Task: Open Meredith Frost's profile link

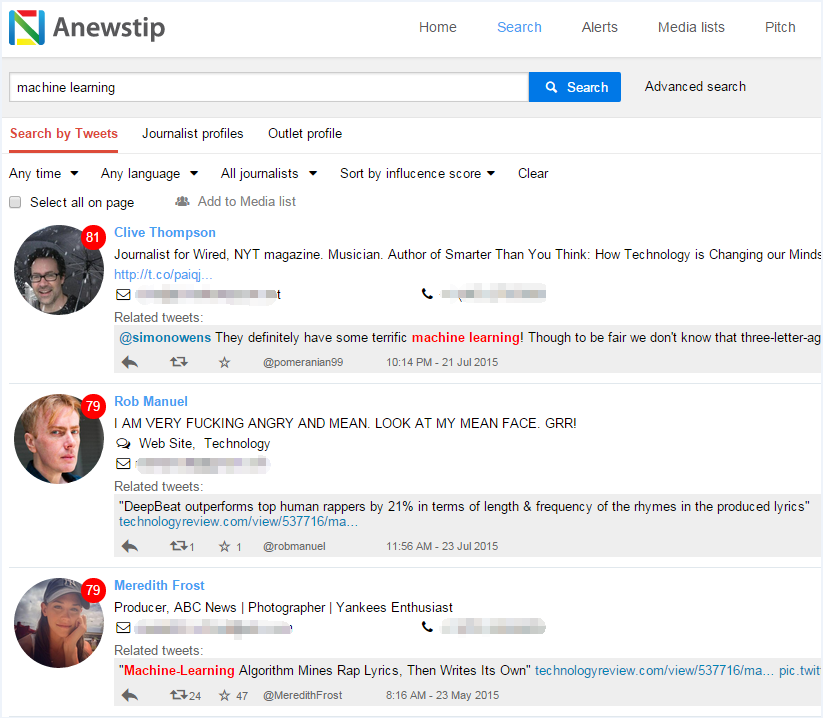Action: coord(159,586)
